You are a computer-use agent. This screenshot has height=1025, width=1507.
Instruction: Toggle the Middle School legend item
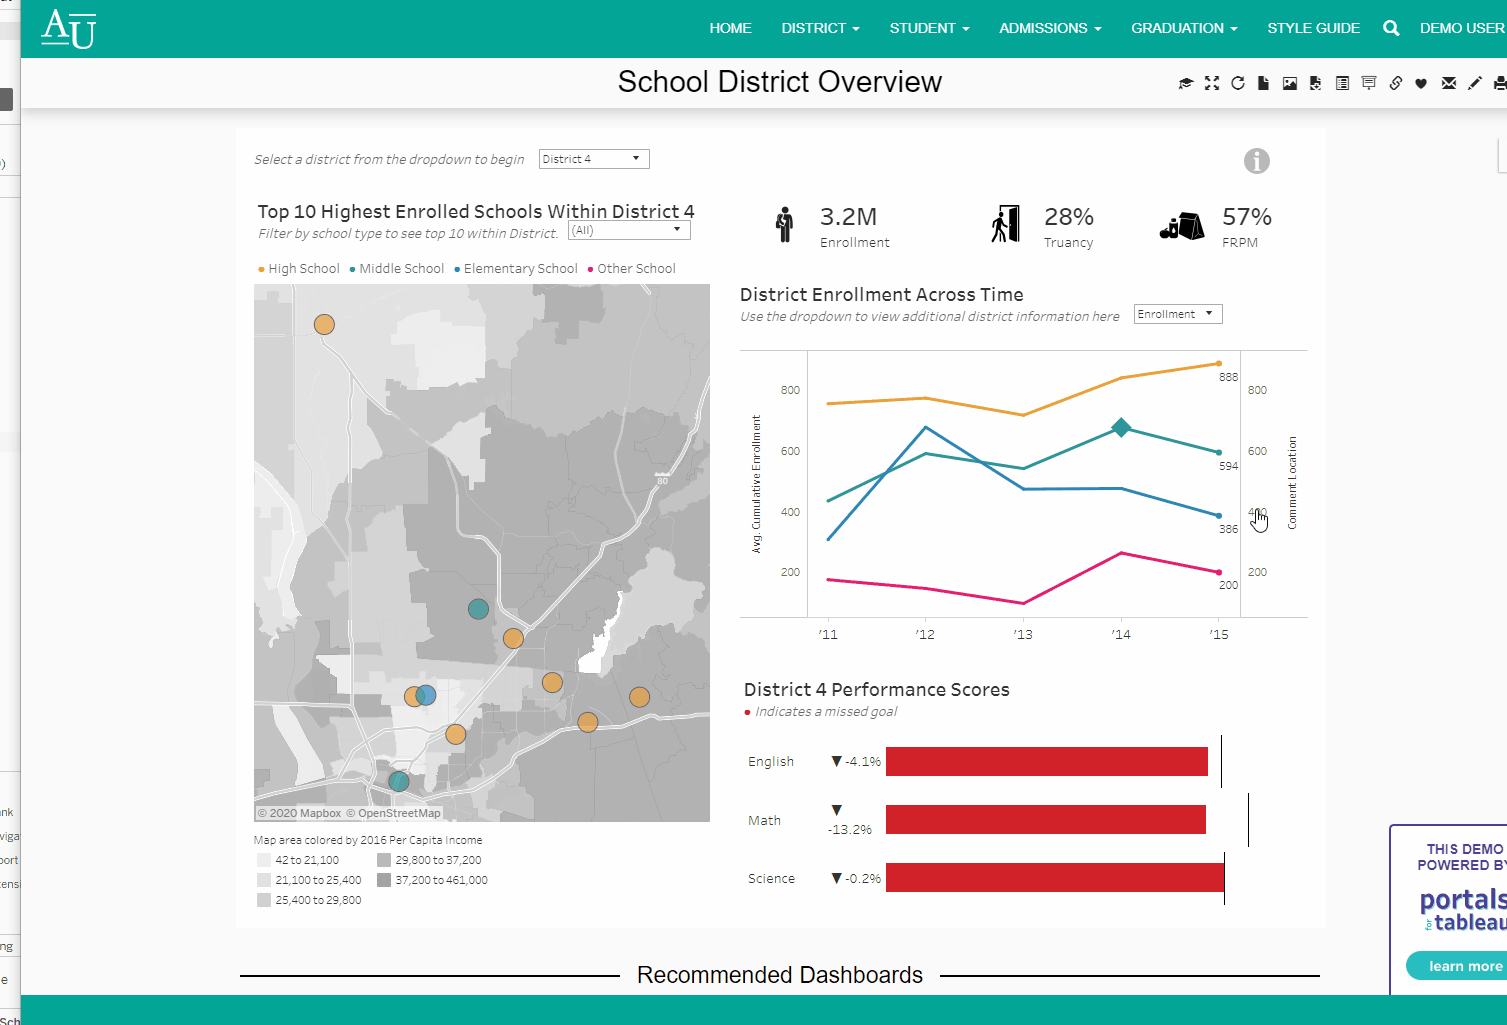[401, 269]
